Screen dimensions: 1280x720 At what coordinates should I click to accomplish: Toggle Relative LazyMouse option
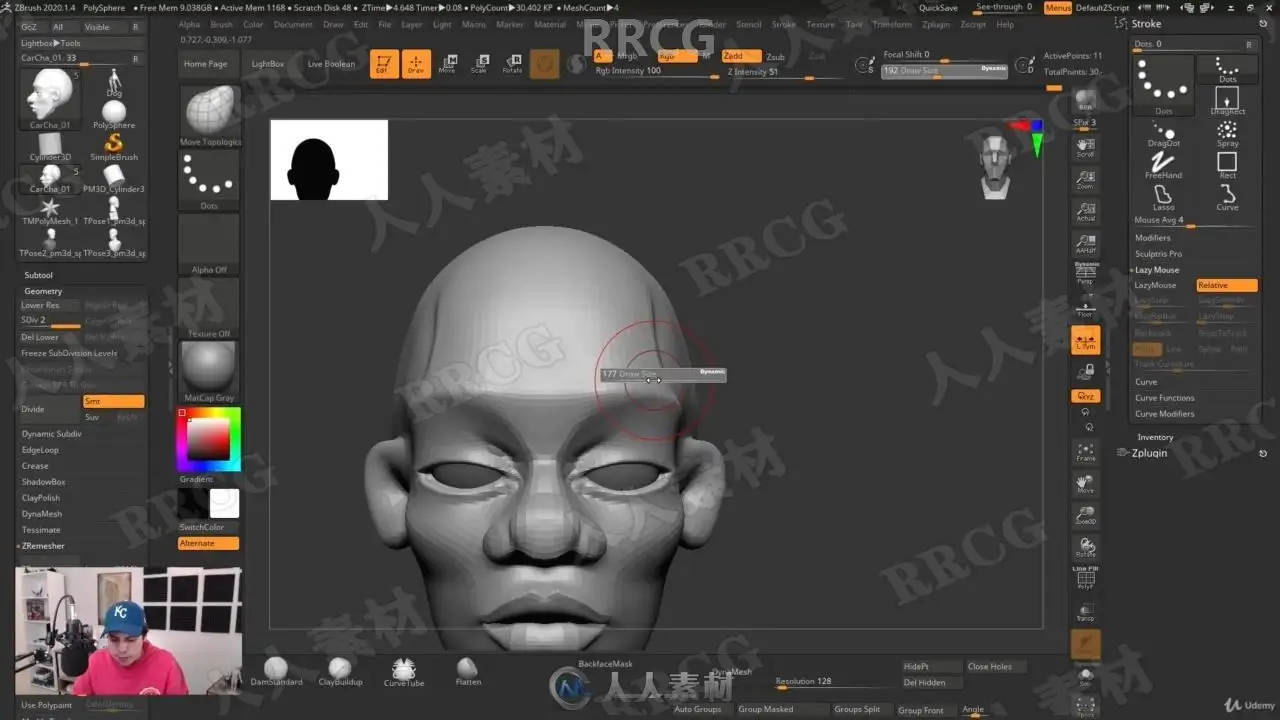coord(1227,285)
